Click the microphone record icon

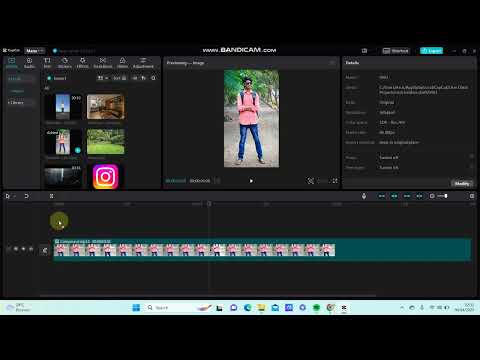tap(364, 196)
